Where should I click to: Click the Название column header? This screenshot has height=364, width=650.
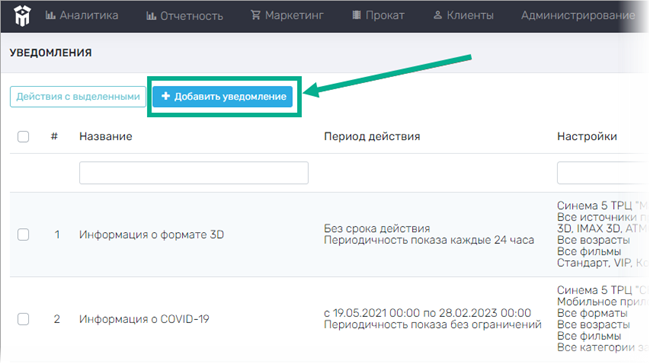click(x=106, y=136)
